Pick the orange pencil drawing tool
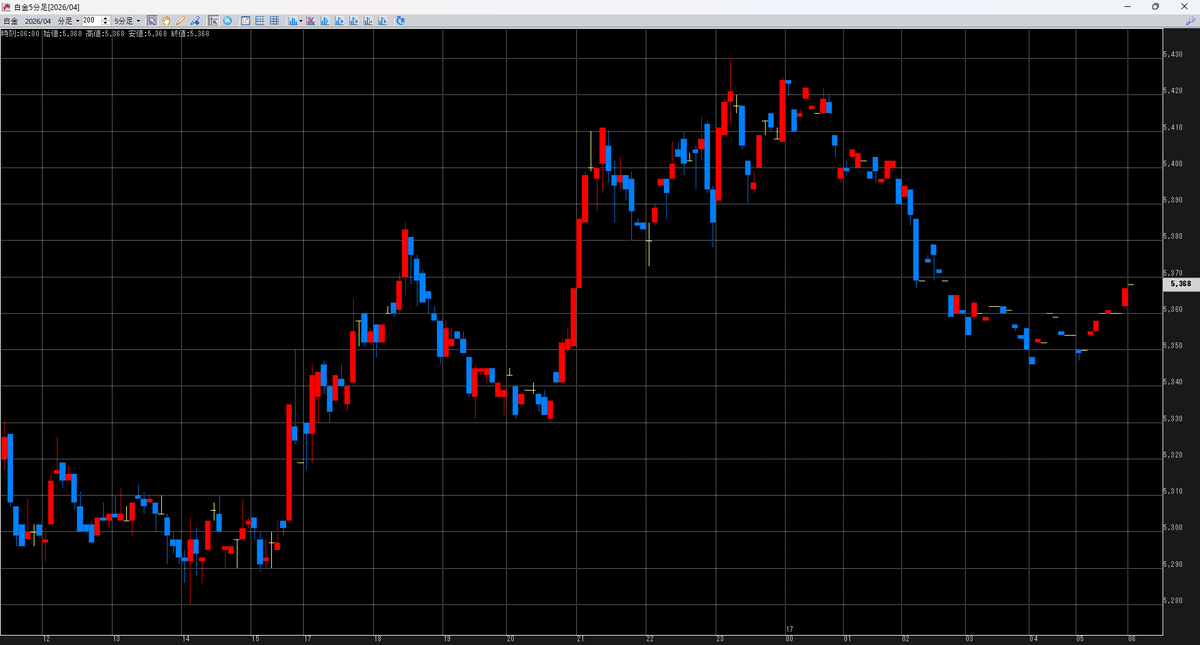Viewport: 1200px width, 645px height. 180,20
